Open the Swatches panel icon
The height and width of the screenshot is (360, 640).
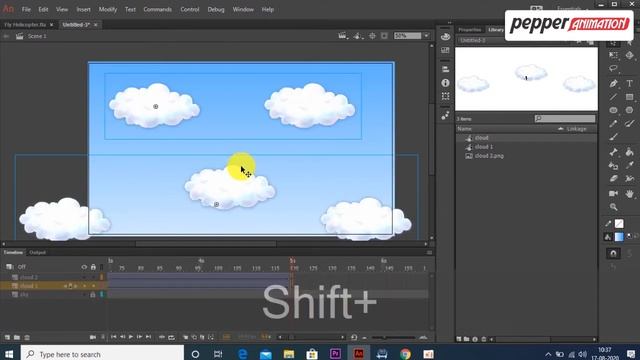445,50
